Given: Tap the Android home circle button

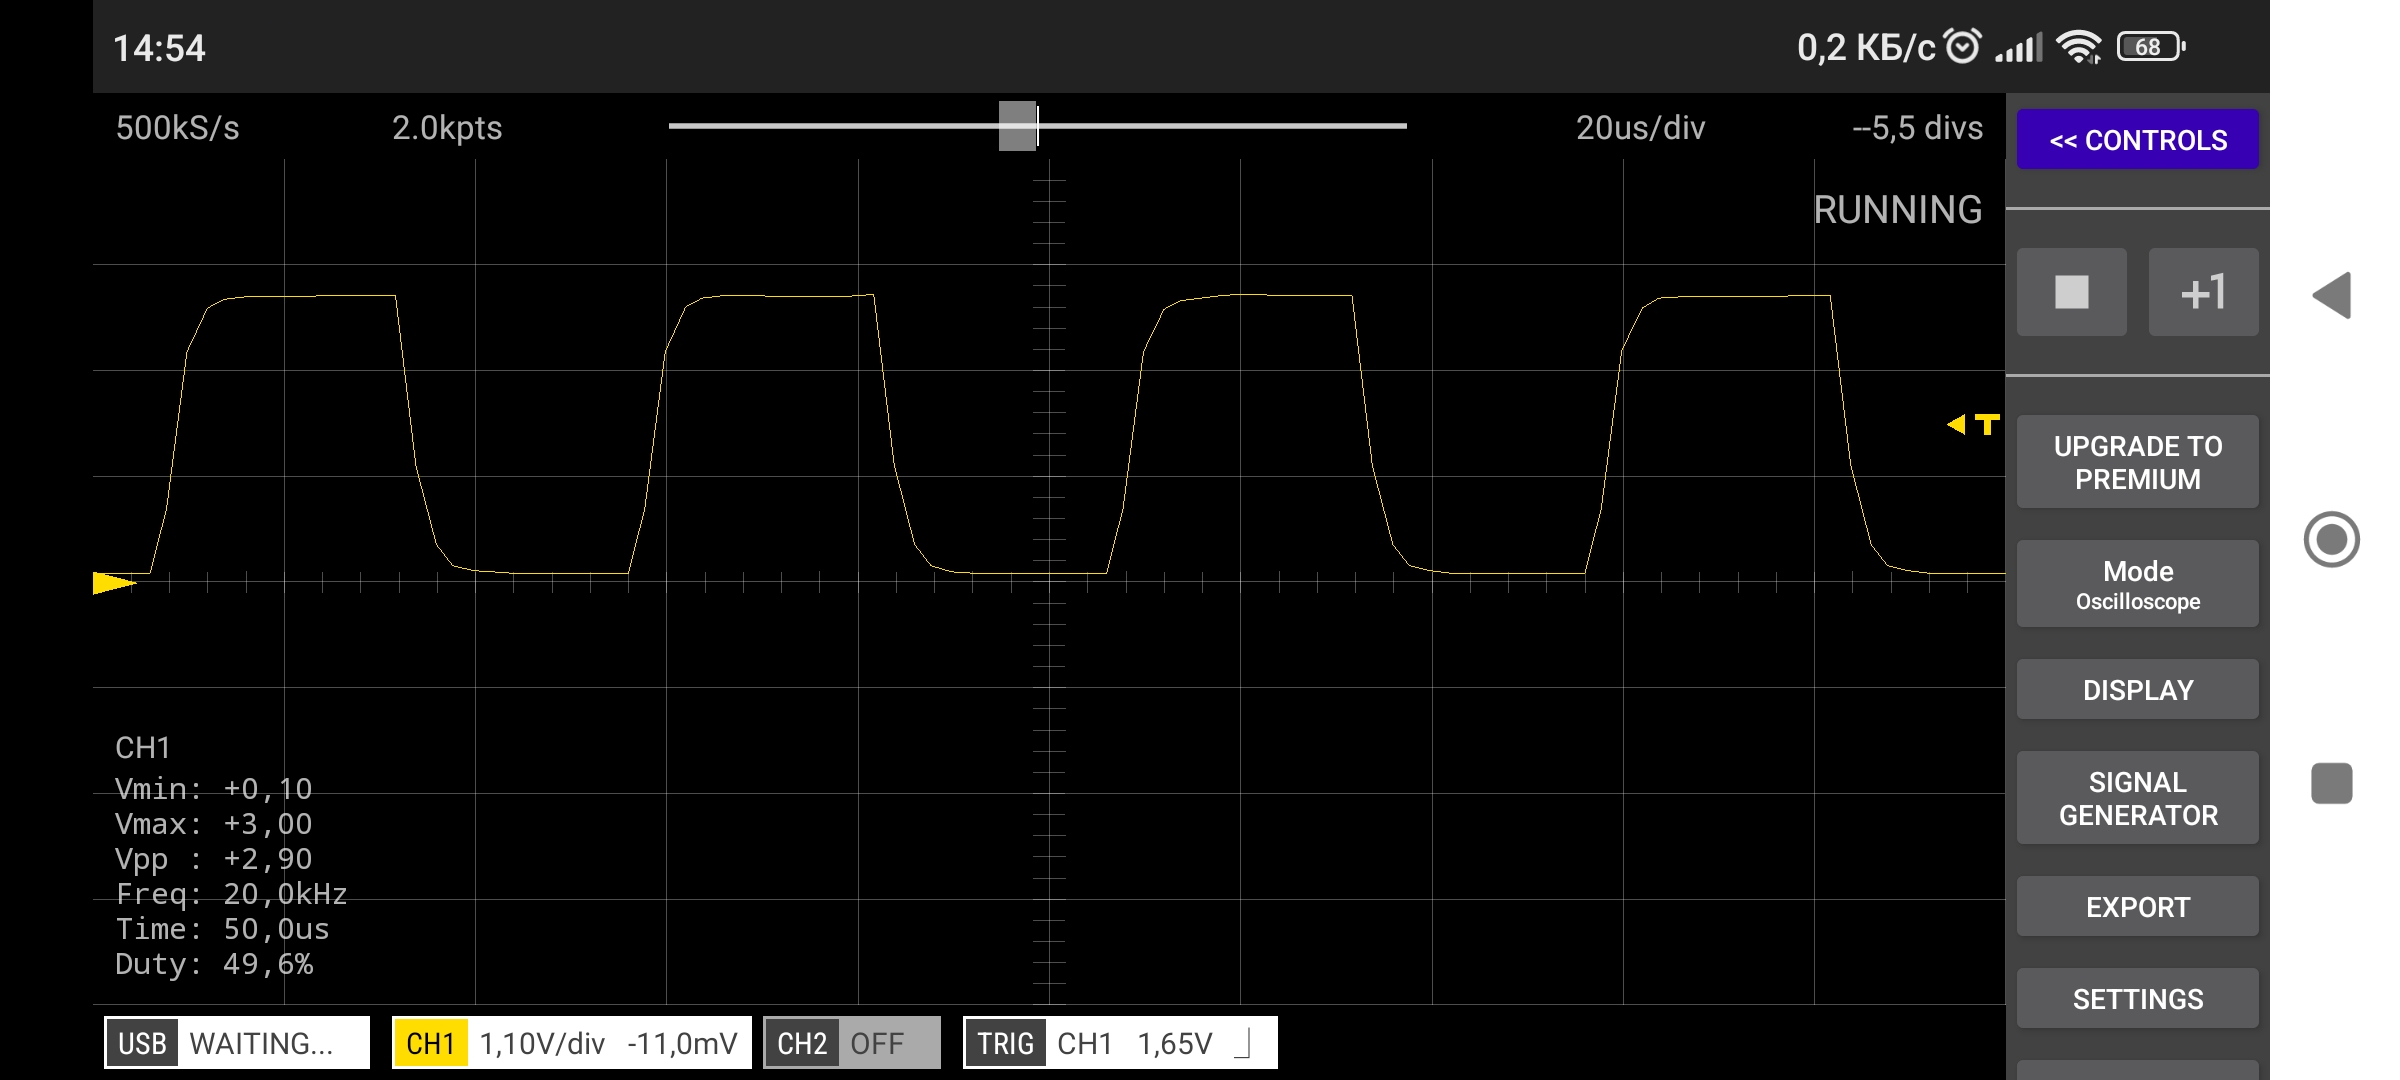Looking at the screenshot, I should [2331, 540].
